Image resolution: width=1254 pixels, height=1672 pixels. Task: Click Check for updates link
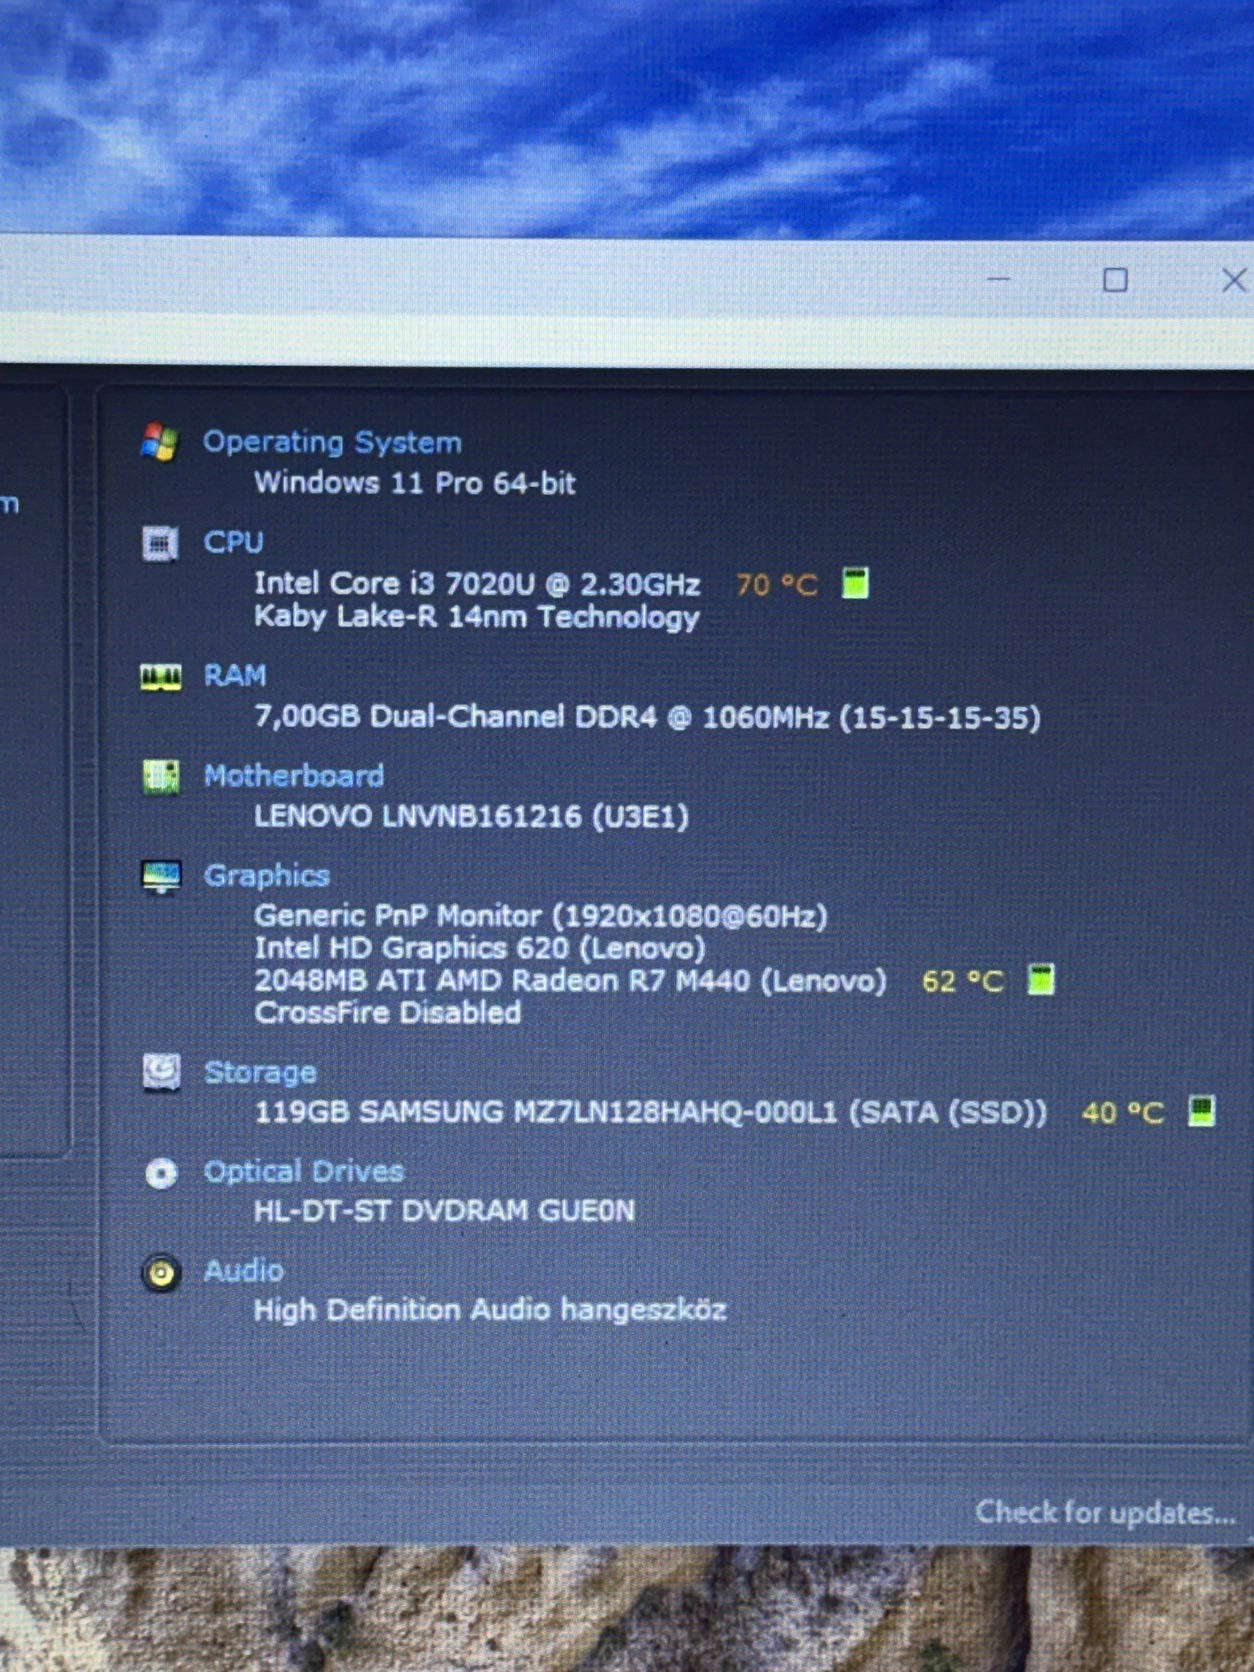pyautogui.click(x=1106, y=1512)
